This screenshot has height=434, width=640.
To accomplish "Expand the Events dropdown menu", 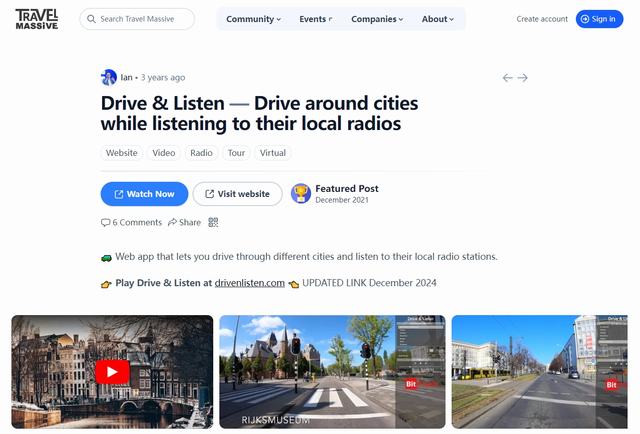I will tap(316, 19).
